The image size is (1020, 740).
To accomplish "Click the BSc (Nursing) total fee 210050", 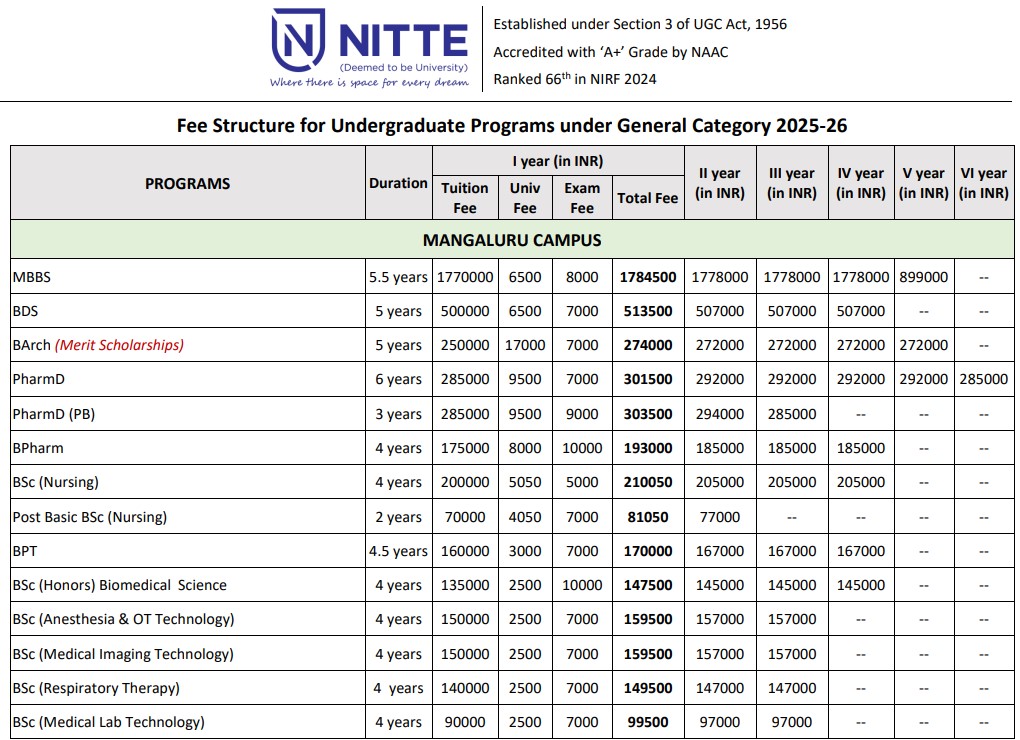I will pyautogui.click(x=647, y=482).
